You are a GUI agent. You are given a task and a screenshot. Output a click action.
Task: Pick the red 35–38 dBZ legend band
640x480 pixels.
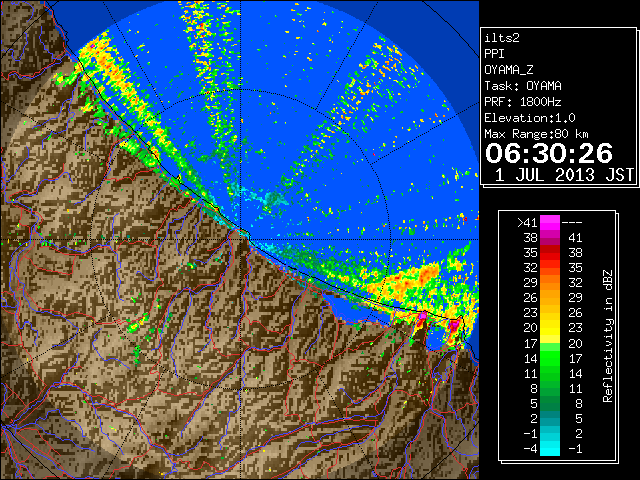pyautogui.click(x=550, y=253)
